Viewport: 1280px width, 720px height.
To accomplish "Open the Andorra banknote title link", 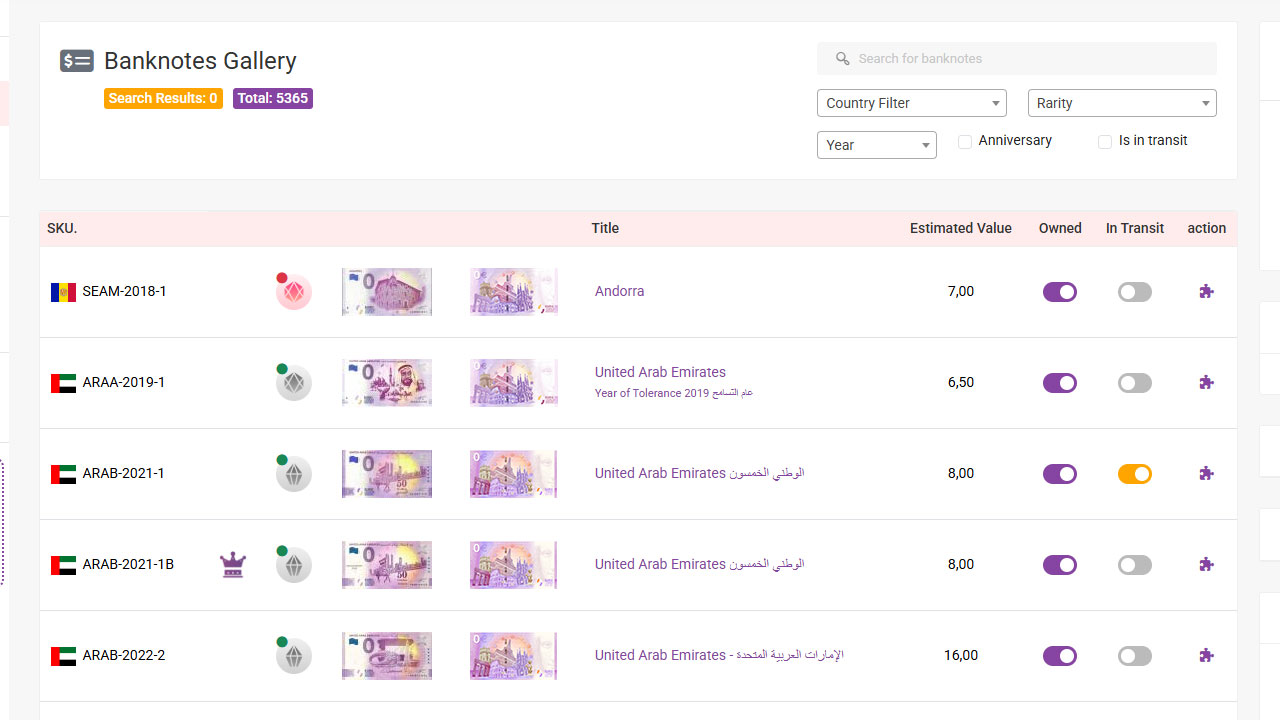I will pos(619,291).
